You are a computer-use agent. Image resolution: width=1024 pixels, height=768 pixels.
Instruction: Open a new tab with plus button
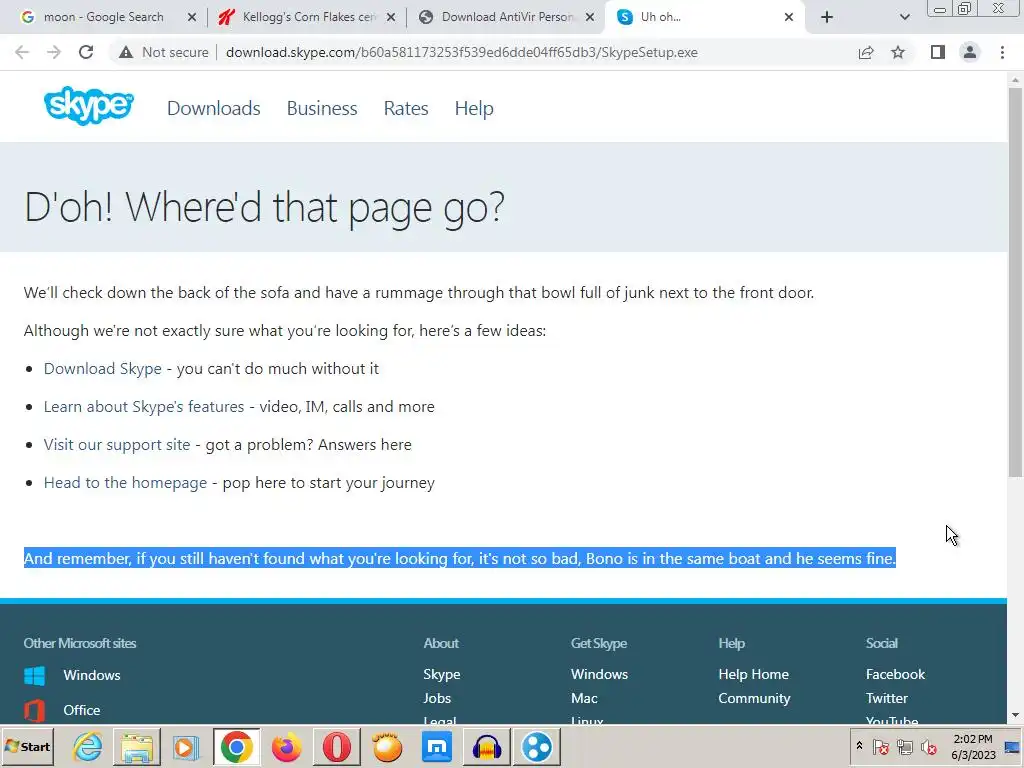tap(827, 17)
